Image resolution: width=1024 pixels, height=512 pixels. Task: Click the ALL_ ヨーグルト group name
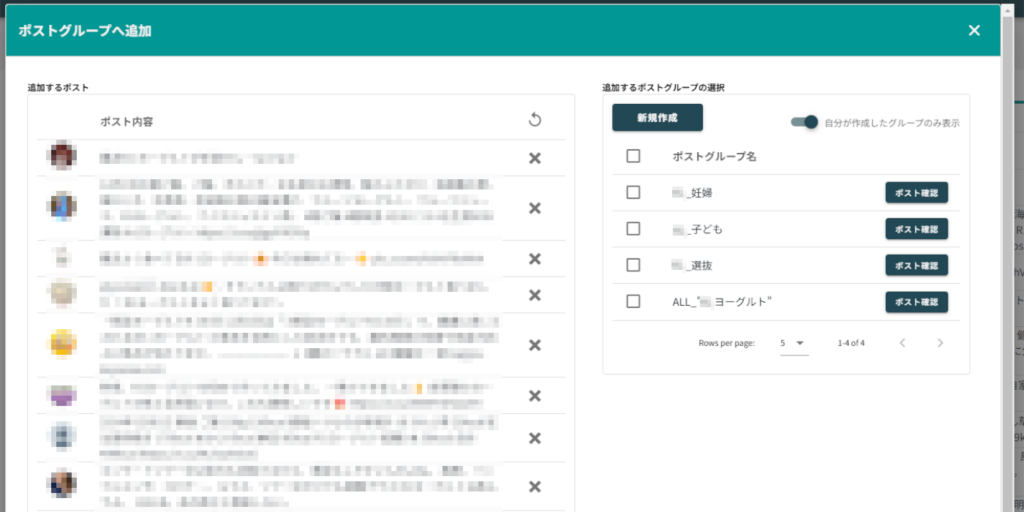722,302
